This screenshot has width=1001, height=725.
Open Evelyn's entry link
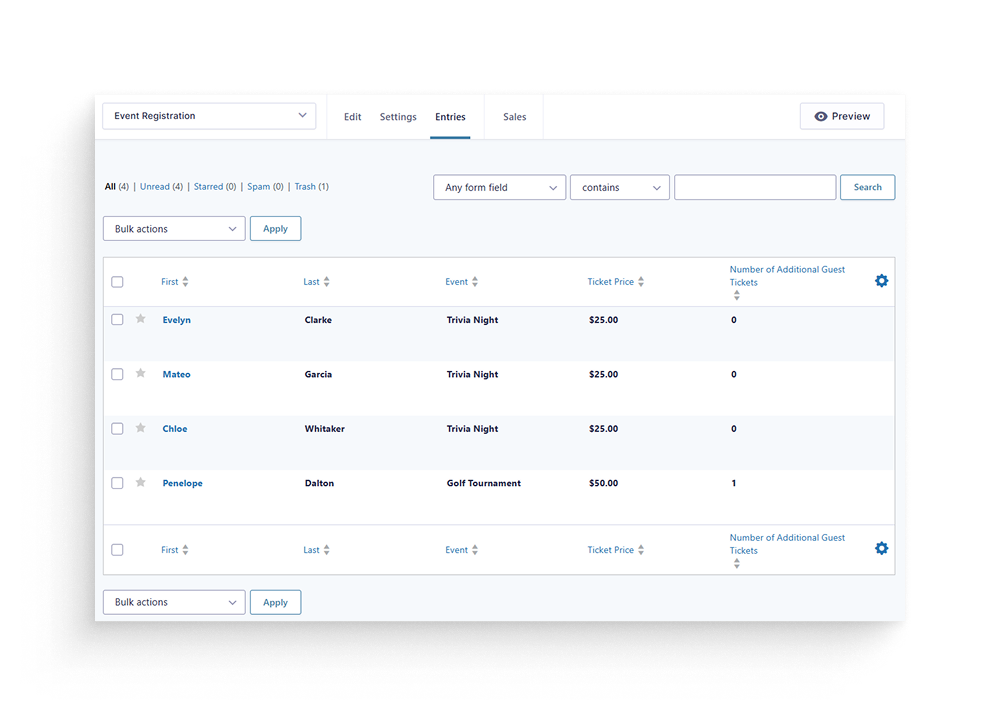176,320
